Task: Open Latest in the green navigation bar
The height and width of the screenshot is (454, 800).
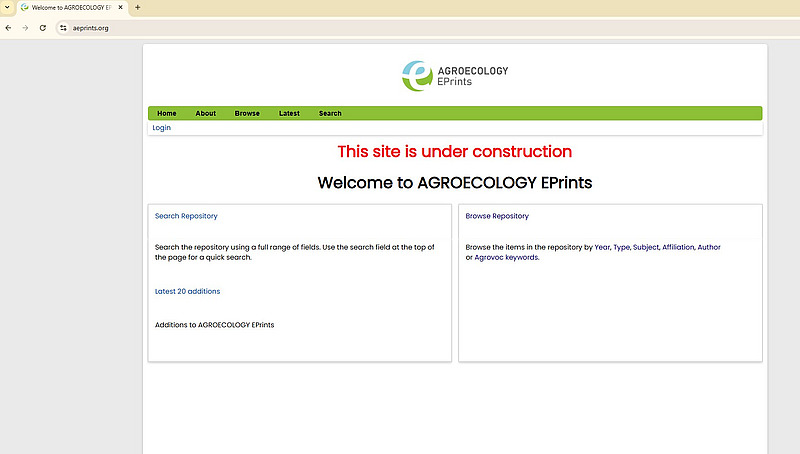Action: coord(289,113)
